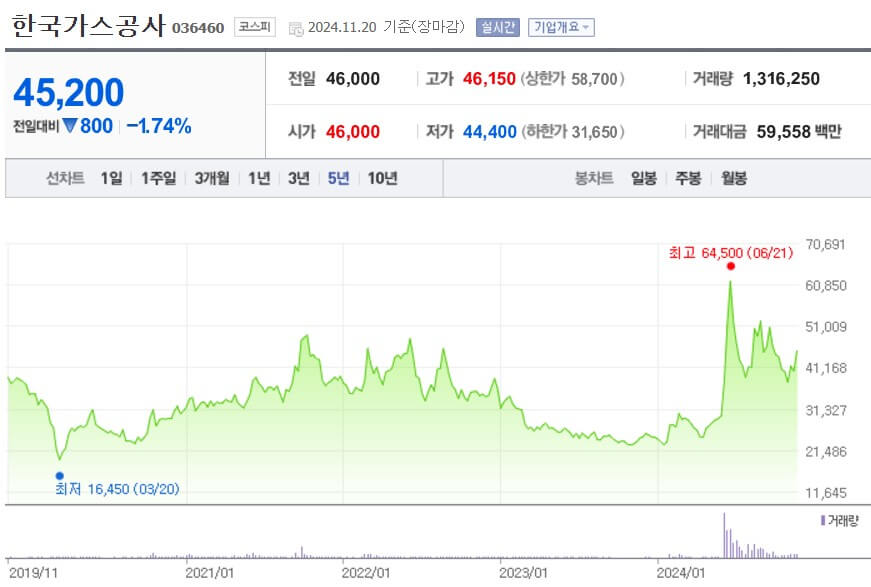Viewport: 871px width, 587px height.
Task: Click the calendar icon beside the date 2024.11.20
Action: tap(296, 28)
